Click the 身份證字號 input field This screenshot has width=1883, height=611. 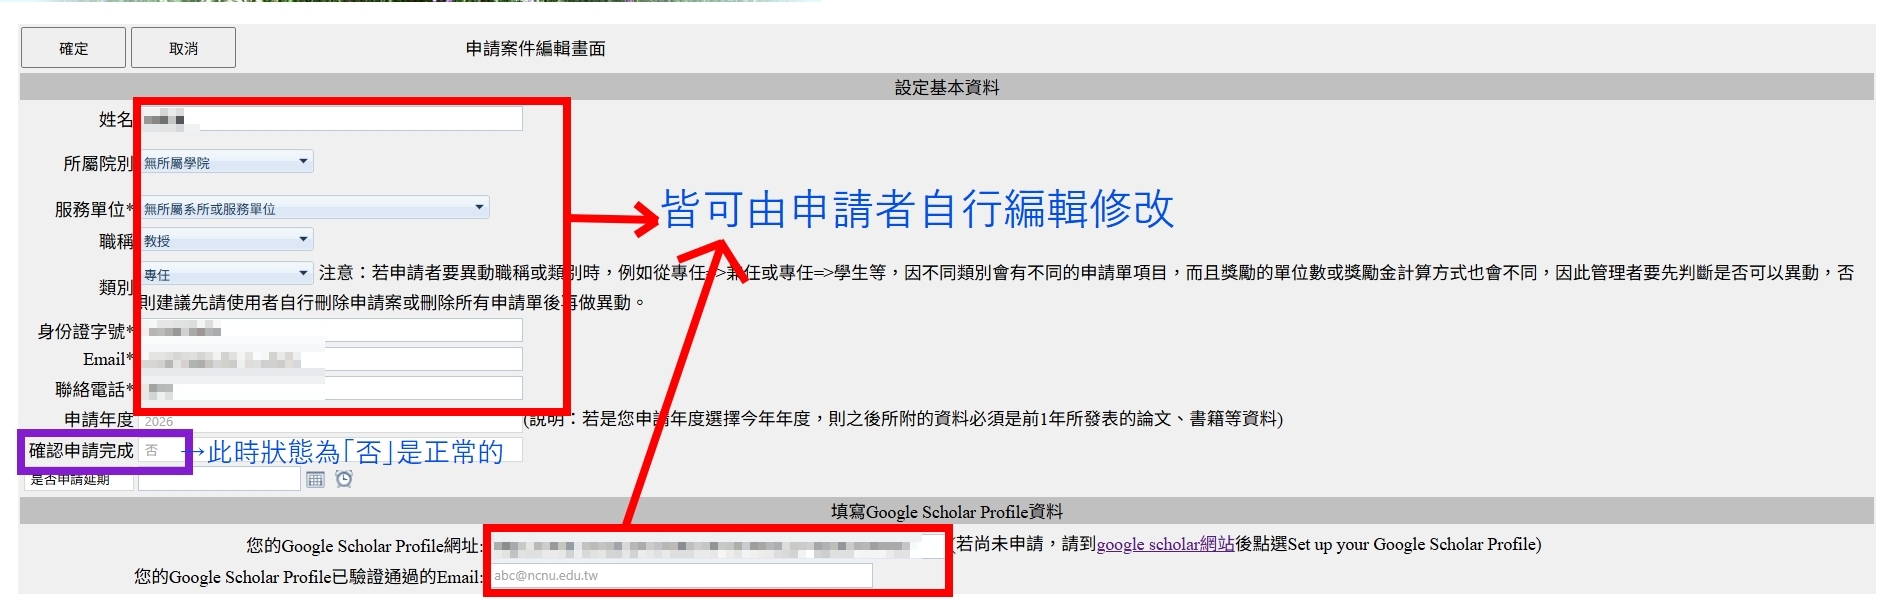pos(330,331)
